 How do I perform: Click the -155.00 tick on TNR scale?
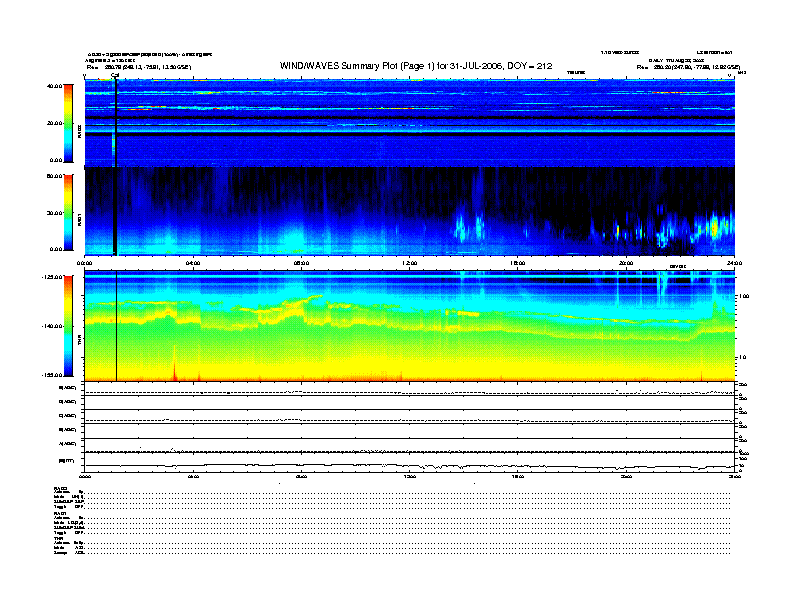[x=52, y=375]
